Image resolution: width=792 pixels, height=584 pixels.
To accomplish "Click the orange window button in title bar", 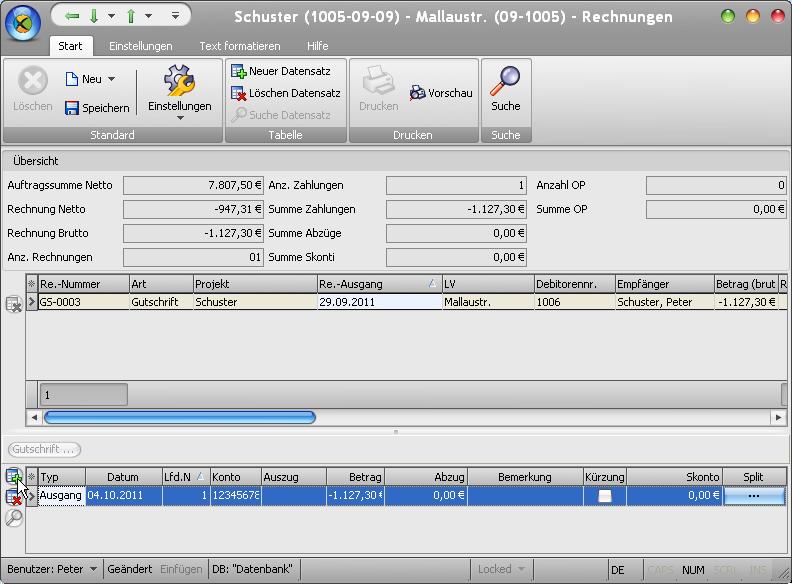I will [753, 16].
